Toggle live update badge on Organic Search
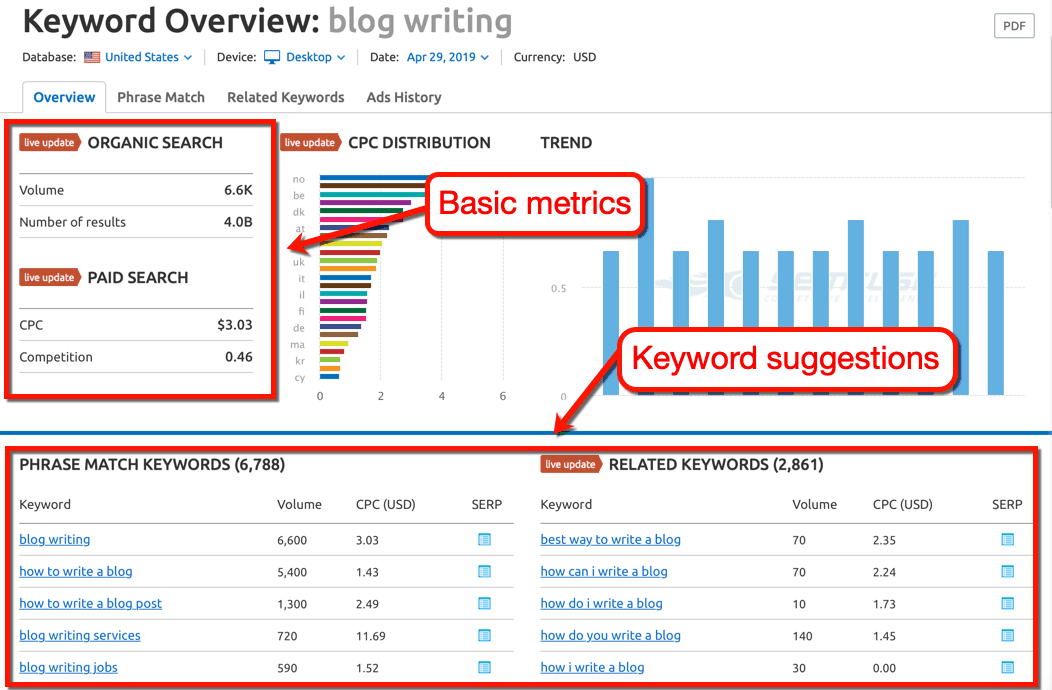 [x=49, y=142]
